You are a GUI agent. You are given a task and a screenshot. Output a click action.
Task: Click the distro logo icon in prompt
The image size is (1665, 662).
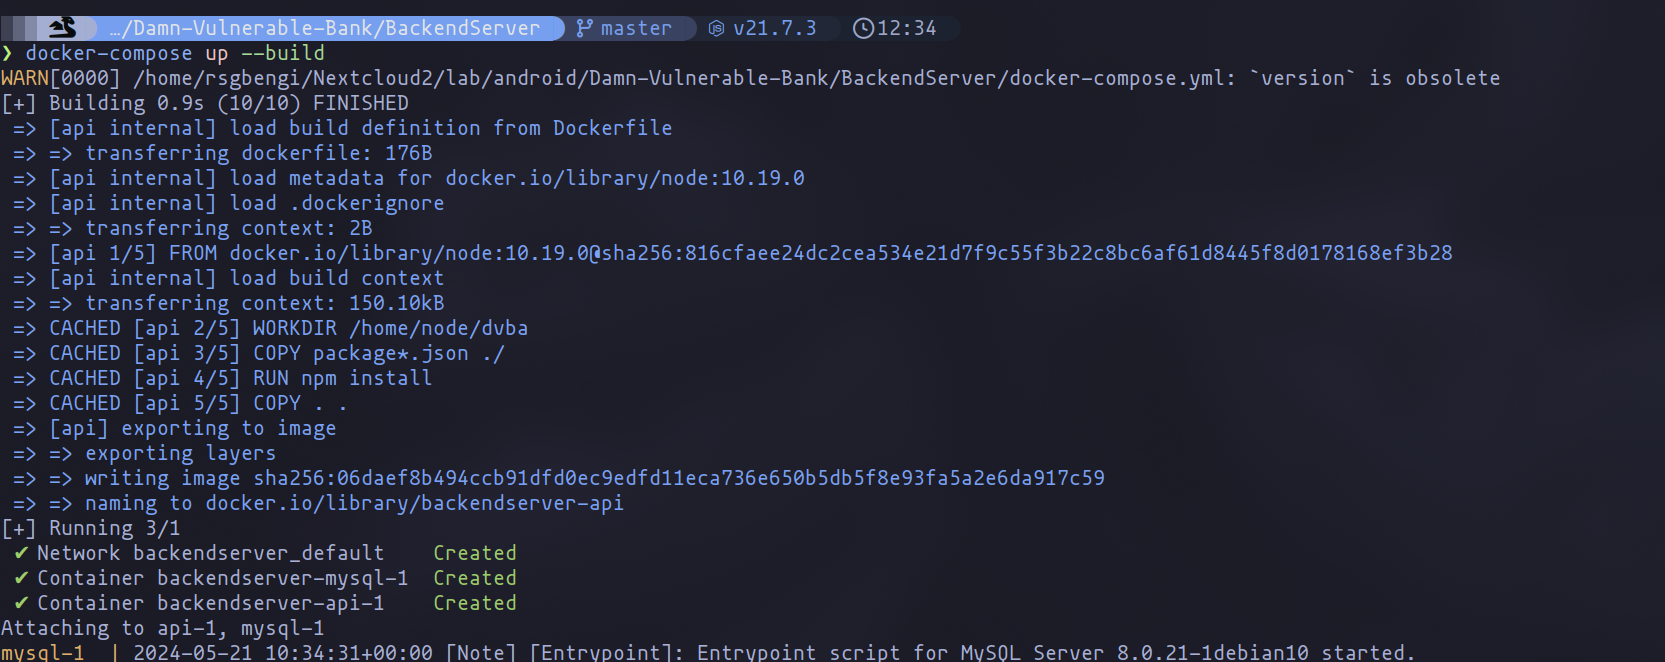[62, 28]
